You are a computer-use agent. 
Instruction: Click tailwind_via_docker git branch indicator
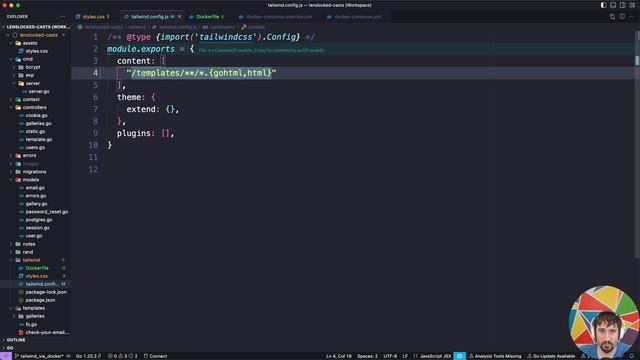(39, 356)
